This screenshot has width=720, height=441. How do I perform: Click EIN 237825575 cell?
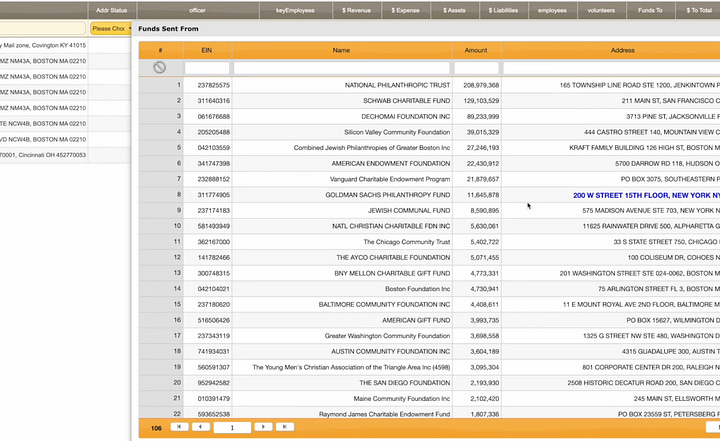208,85
